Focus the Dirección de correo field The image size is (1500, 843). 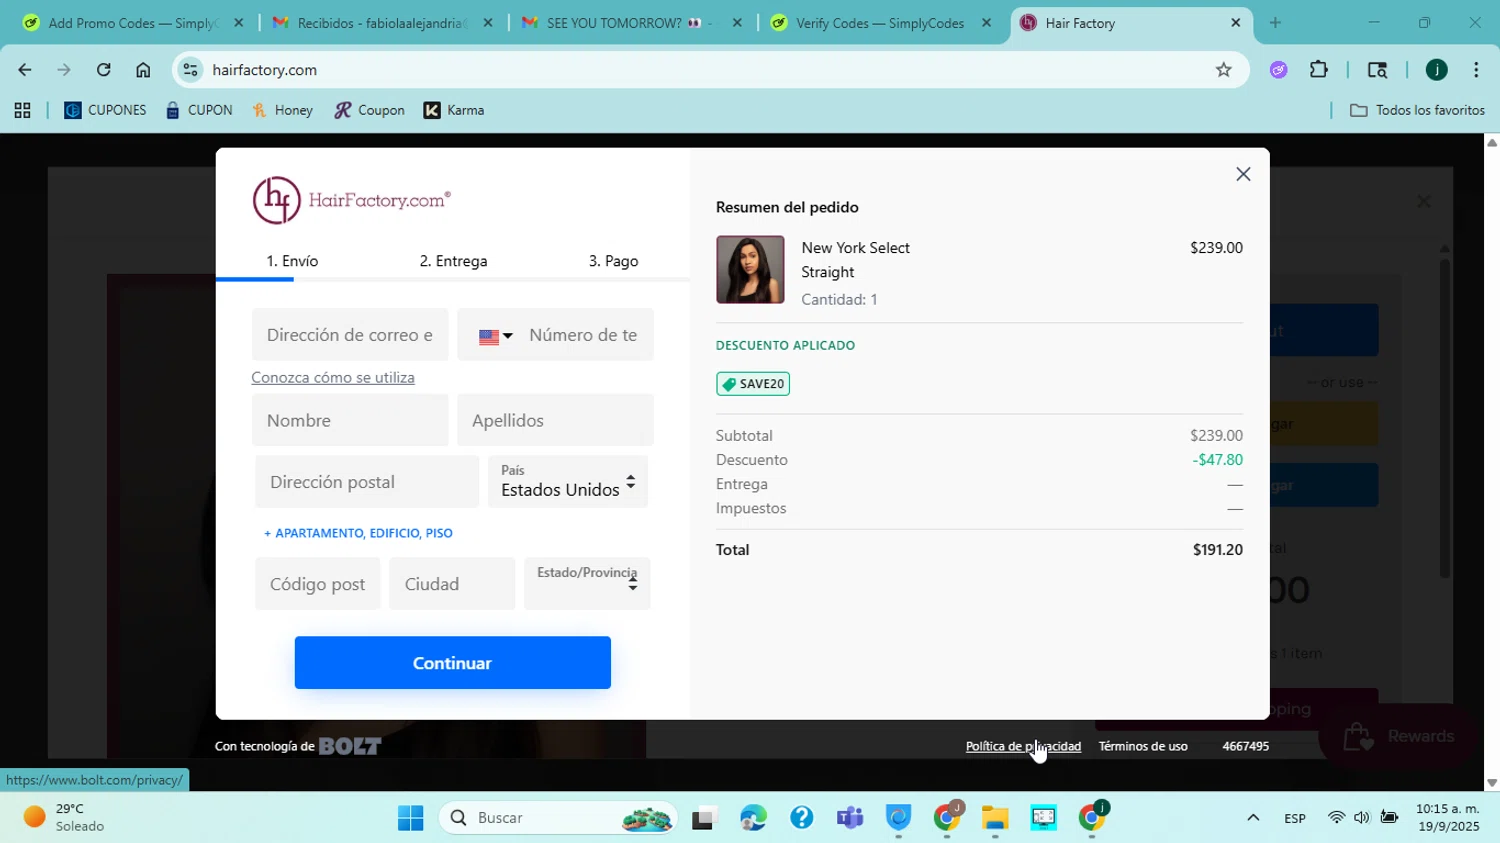point(350,335)
